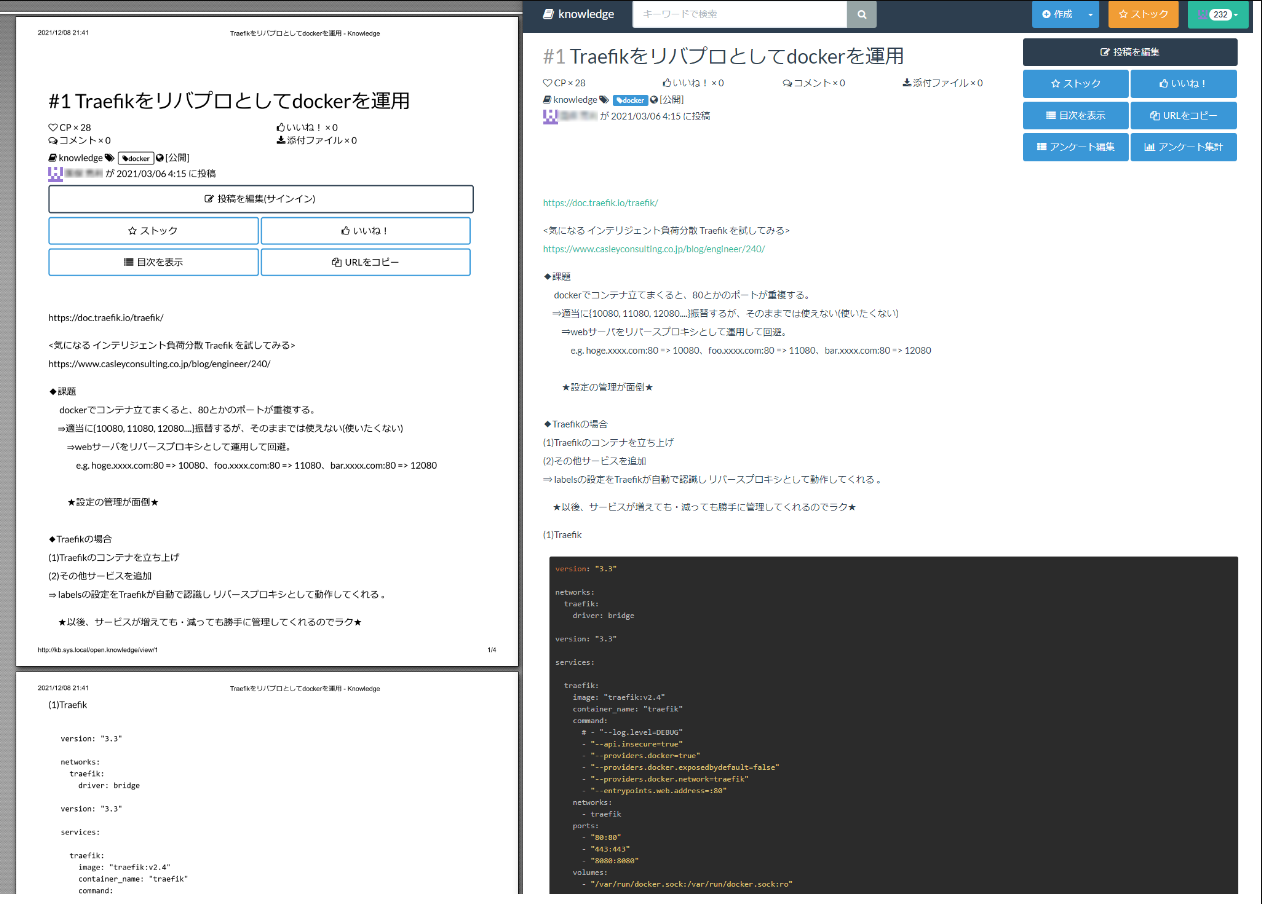The image size is (1262, 904).
Task: Open the アンケート集計 survey results button
Action: tap(1183, 147)
